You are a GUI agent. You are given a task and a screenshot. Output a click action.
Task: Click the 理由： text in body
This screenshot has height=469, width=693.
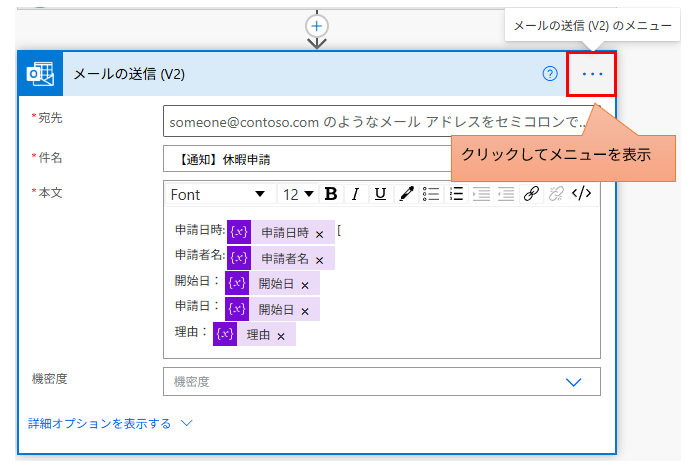191,332
